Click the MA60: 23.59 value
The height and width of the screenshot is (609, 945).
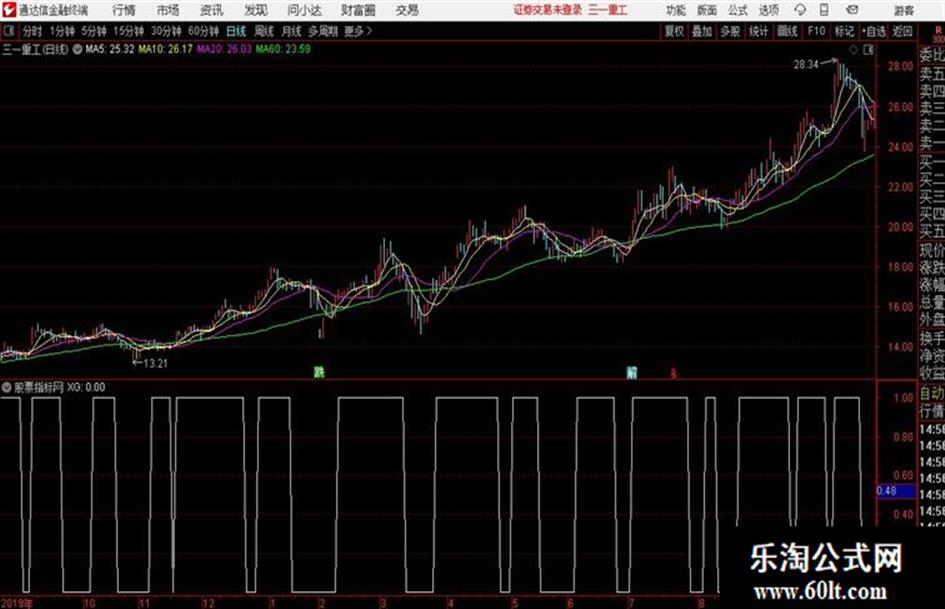click(x=283, y=49)
